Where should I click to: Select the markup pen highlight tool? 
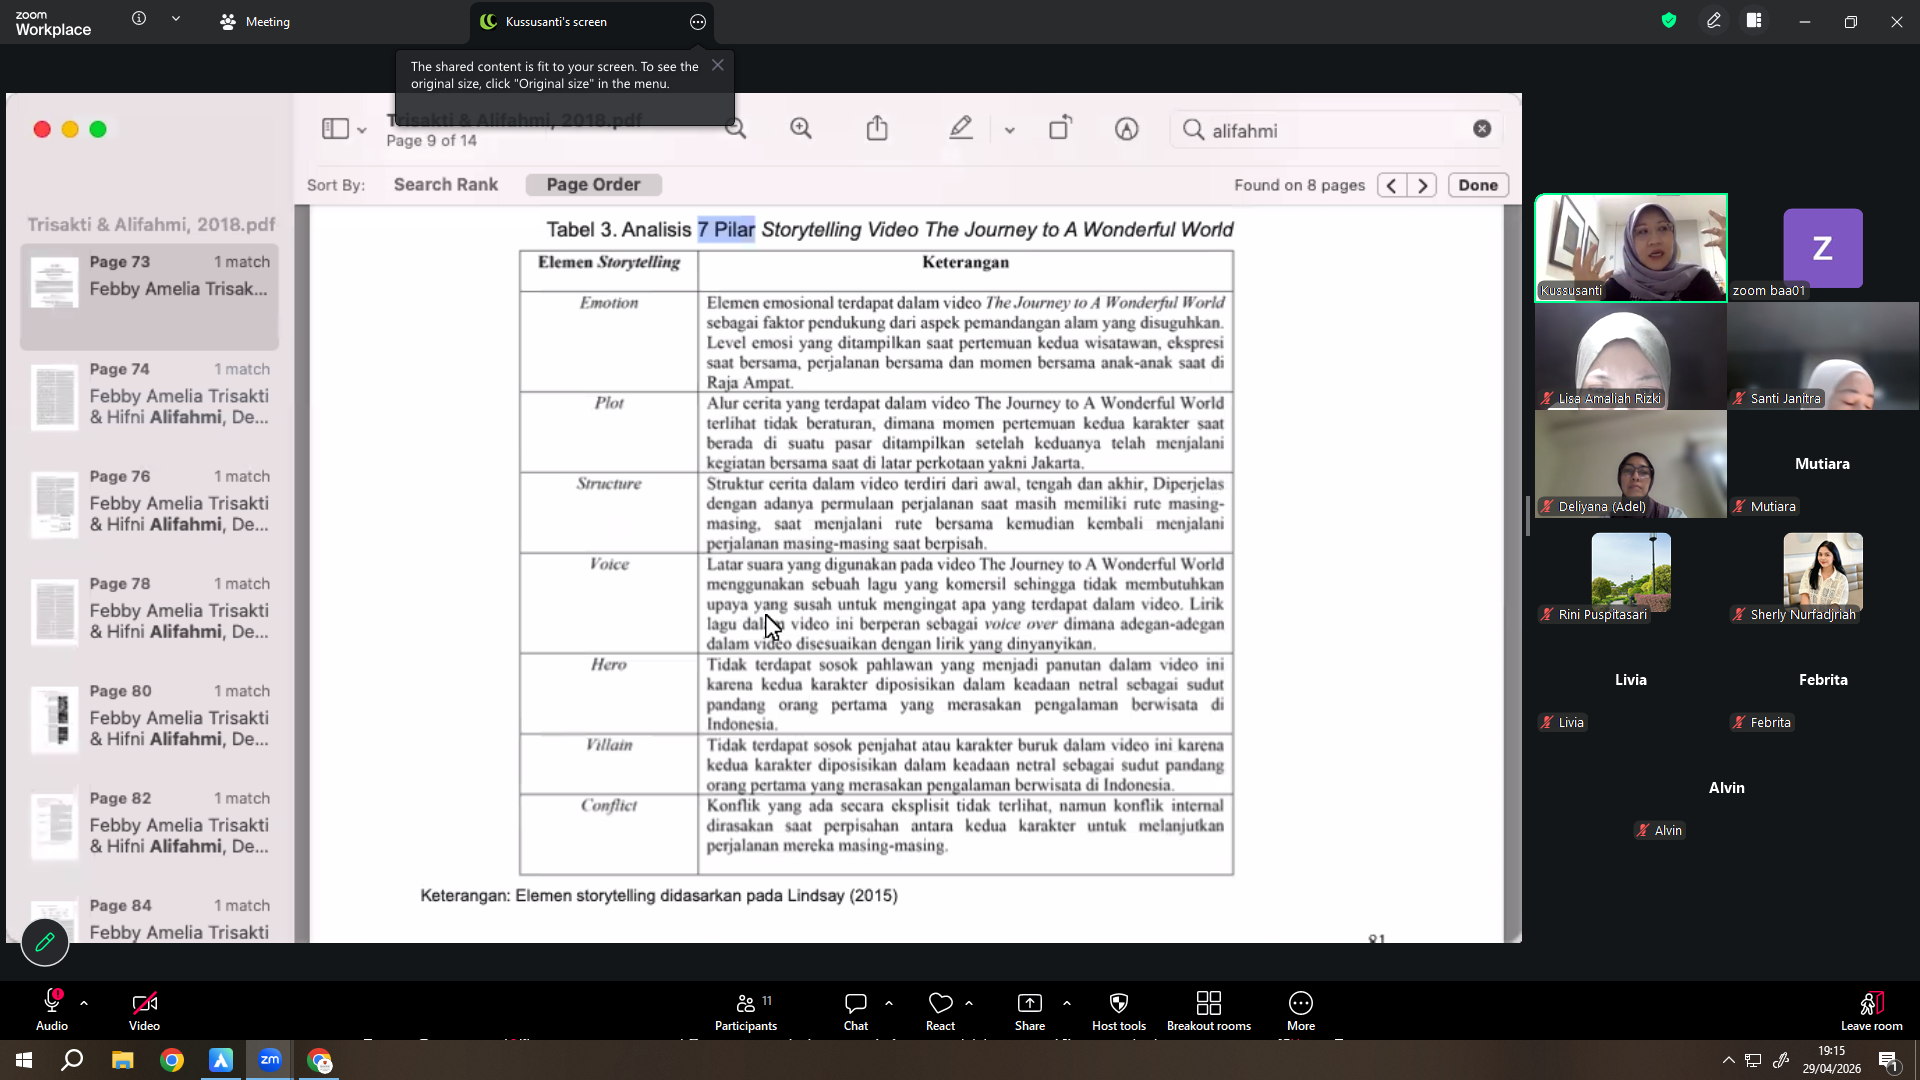point(961,128)
